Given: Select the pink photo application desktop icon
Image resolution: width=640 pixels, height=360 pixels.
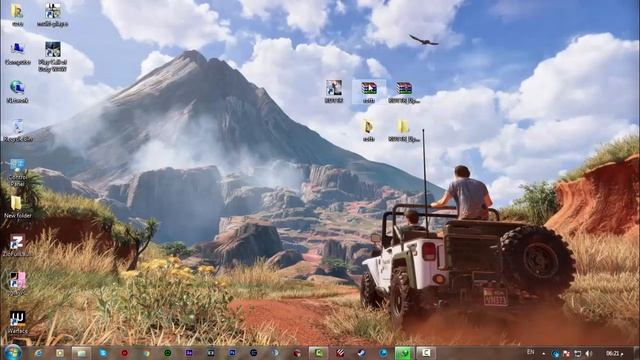Looking at the screenshot, I should click(x=18, y=283).
